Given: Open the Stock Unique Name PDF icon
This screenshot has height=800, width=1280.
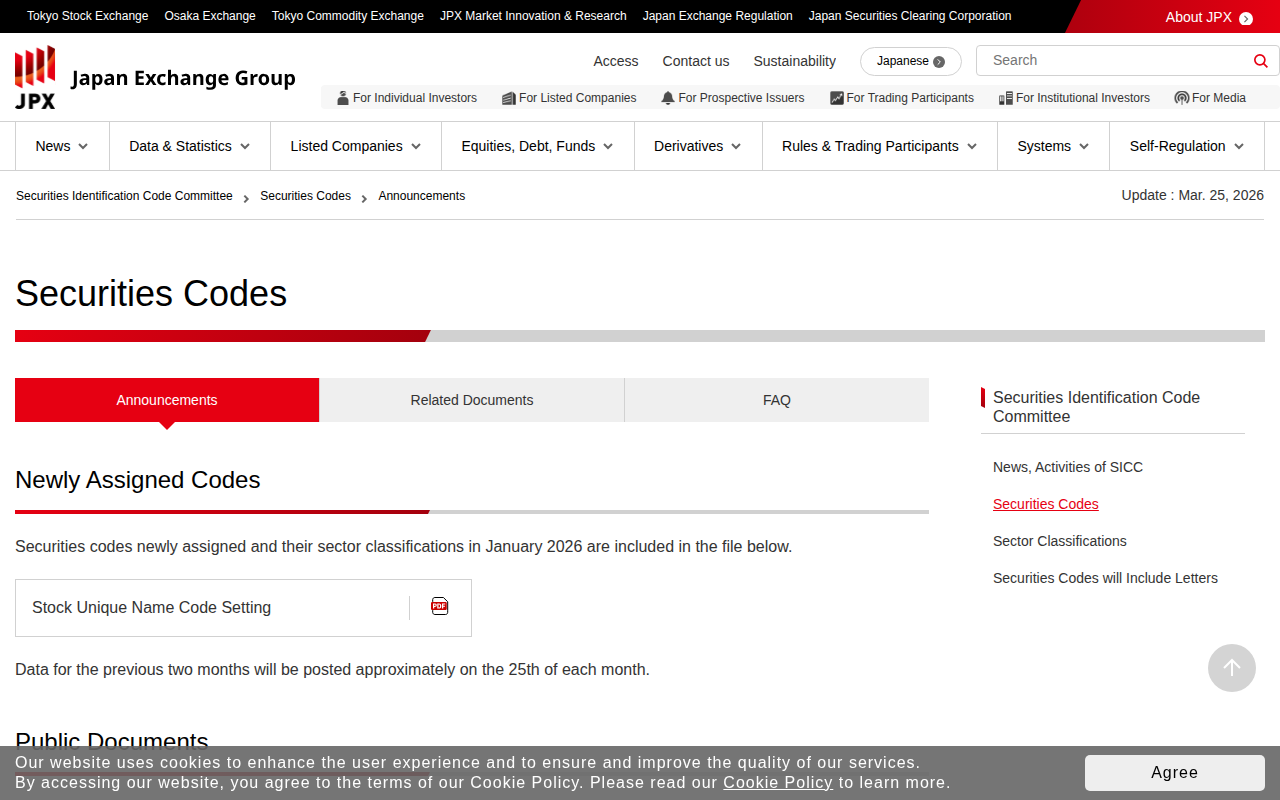Looking at the screenshot, I should pos(440,606).
